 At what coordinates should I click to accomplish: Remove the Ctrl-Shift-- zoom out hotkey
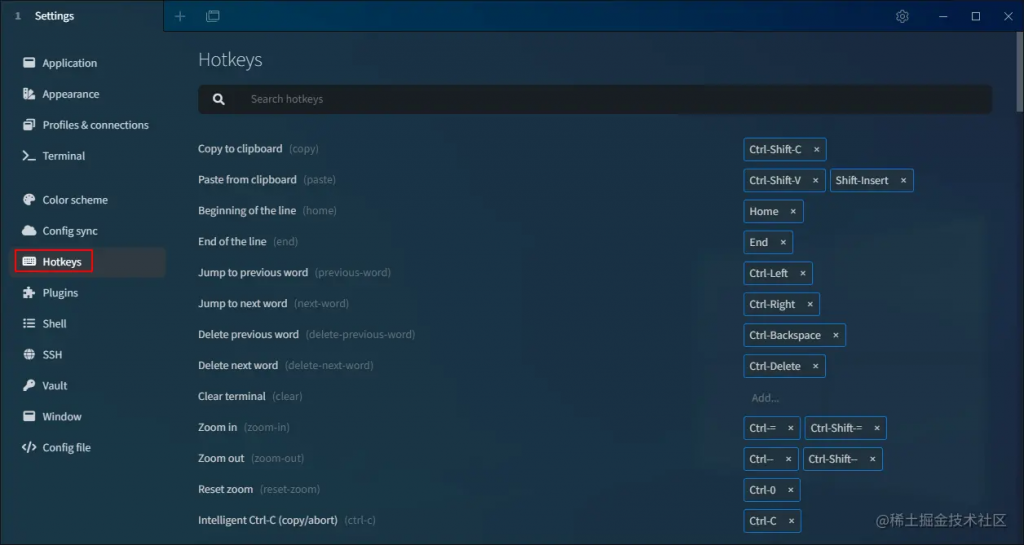[872, 459]
